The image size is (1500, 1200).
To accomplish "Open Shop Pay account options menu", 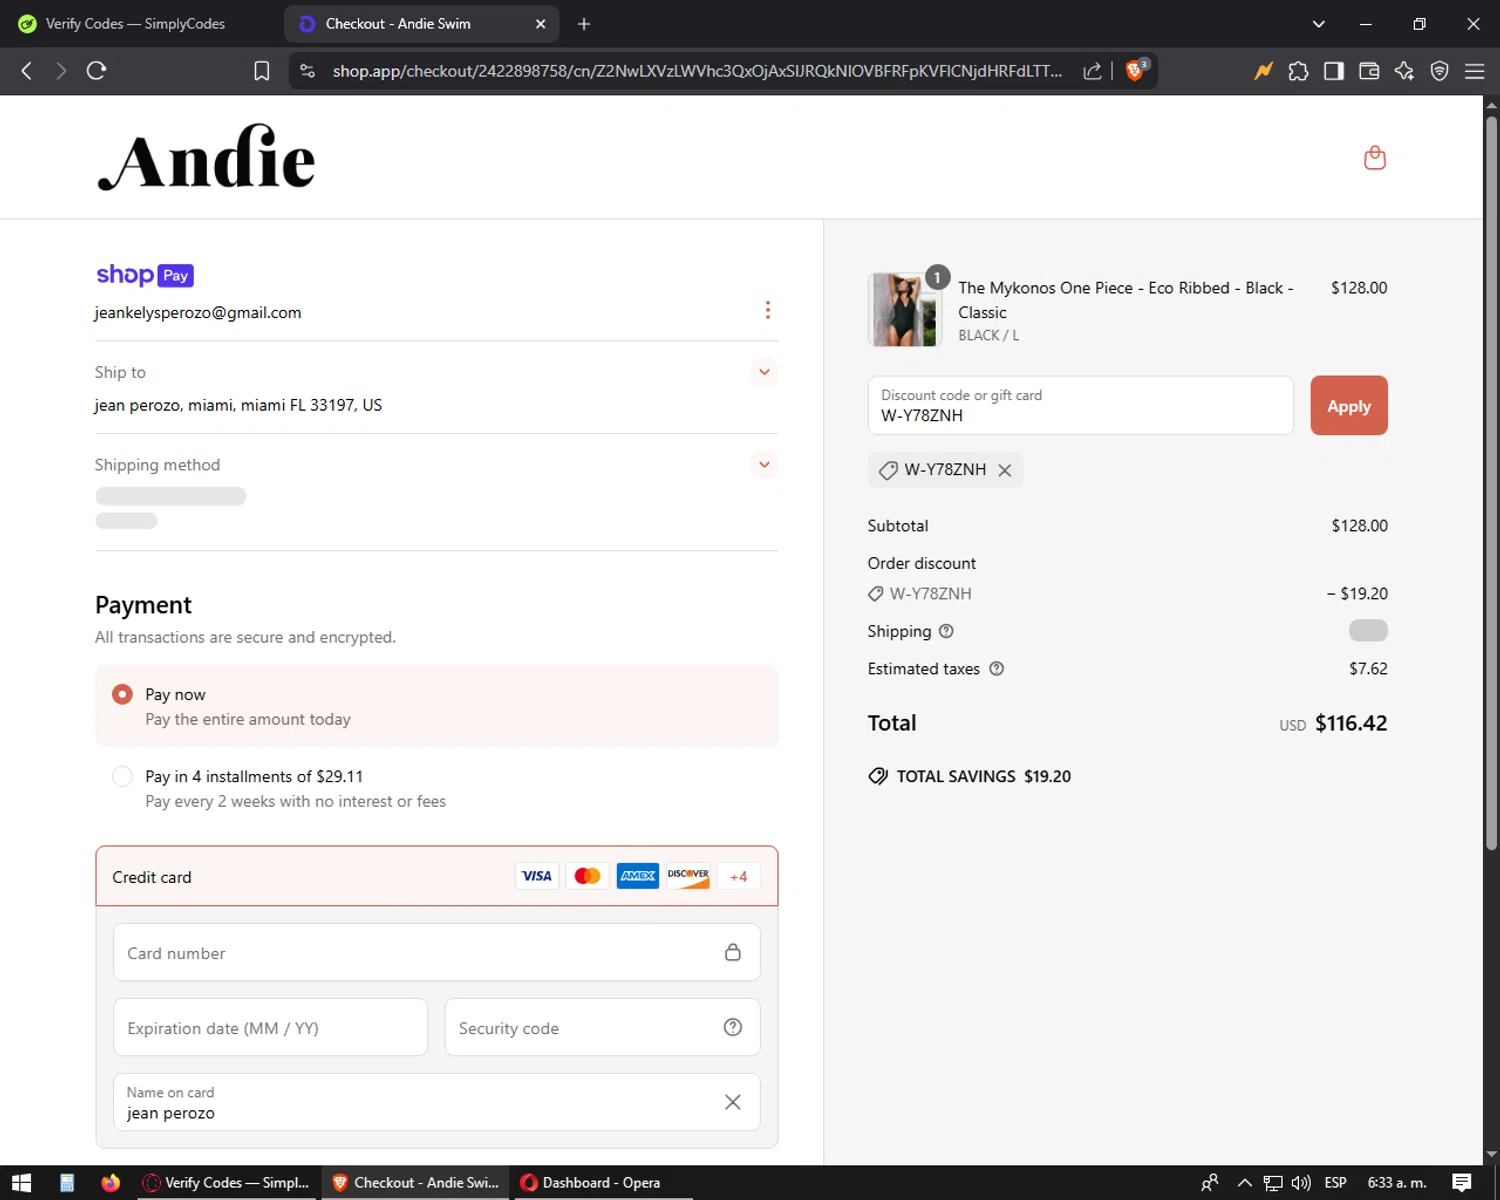I will pos(768,310).
